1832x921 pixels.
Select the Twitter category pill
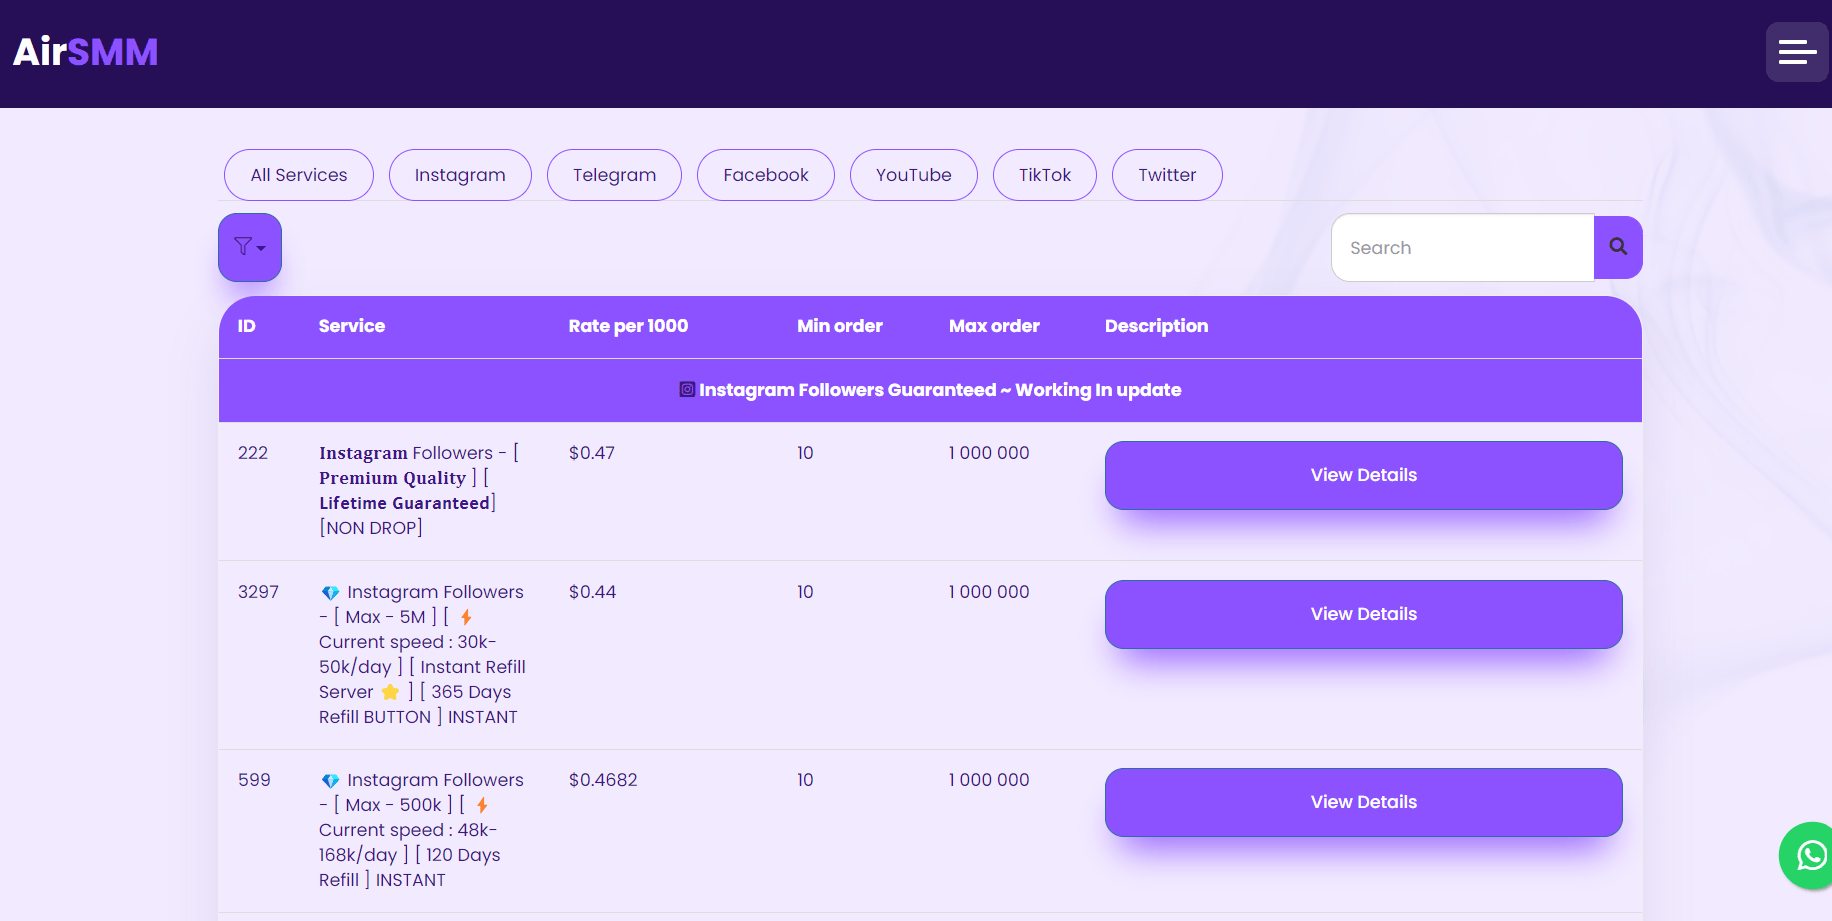(1166, 175)
